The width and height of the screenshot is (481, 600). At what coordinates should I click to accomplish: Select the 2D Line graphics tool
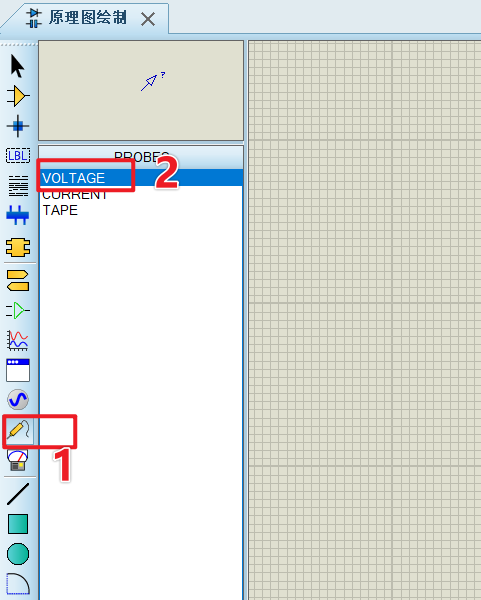(x=18, y=494)
